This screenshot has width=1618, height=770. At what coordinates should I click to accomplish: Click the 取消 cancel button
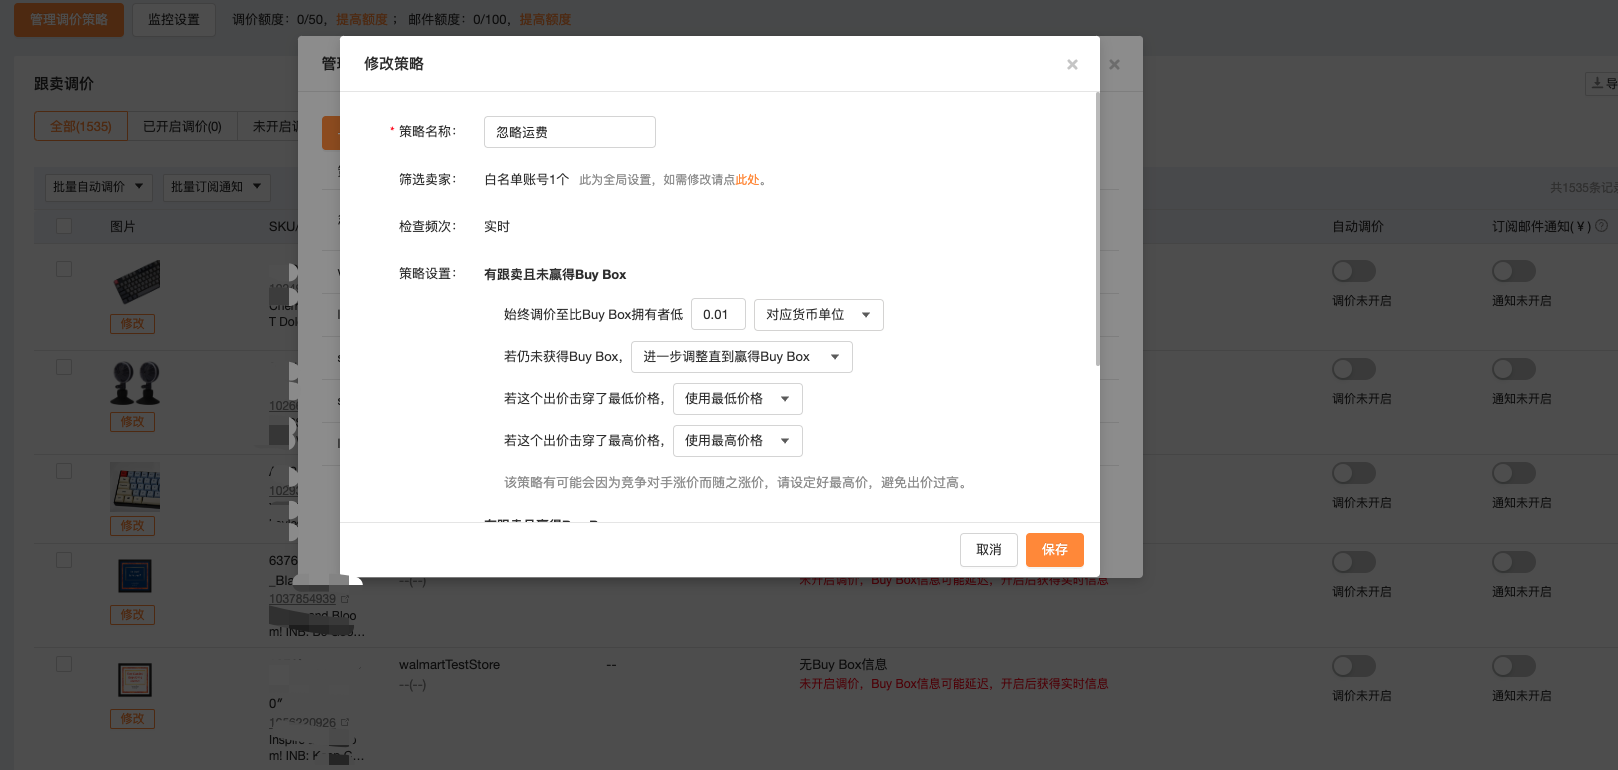pyautogui.click(x=988, y=550)
